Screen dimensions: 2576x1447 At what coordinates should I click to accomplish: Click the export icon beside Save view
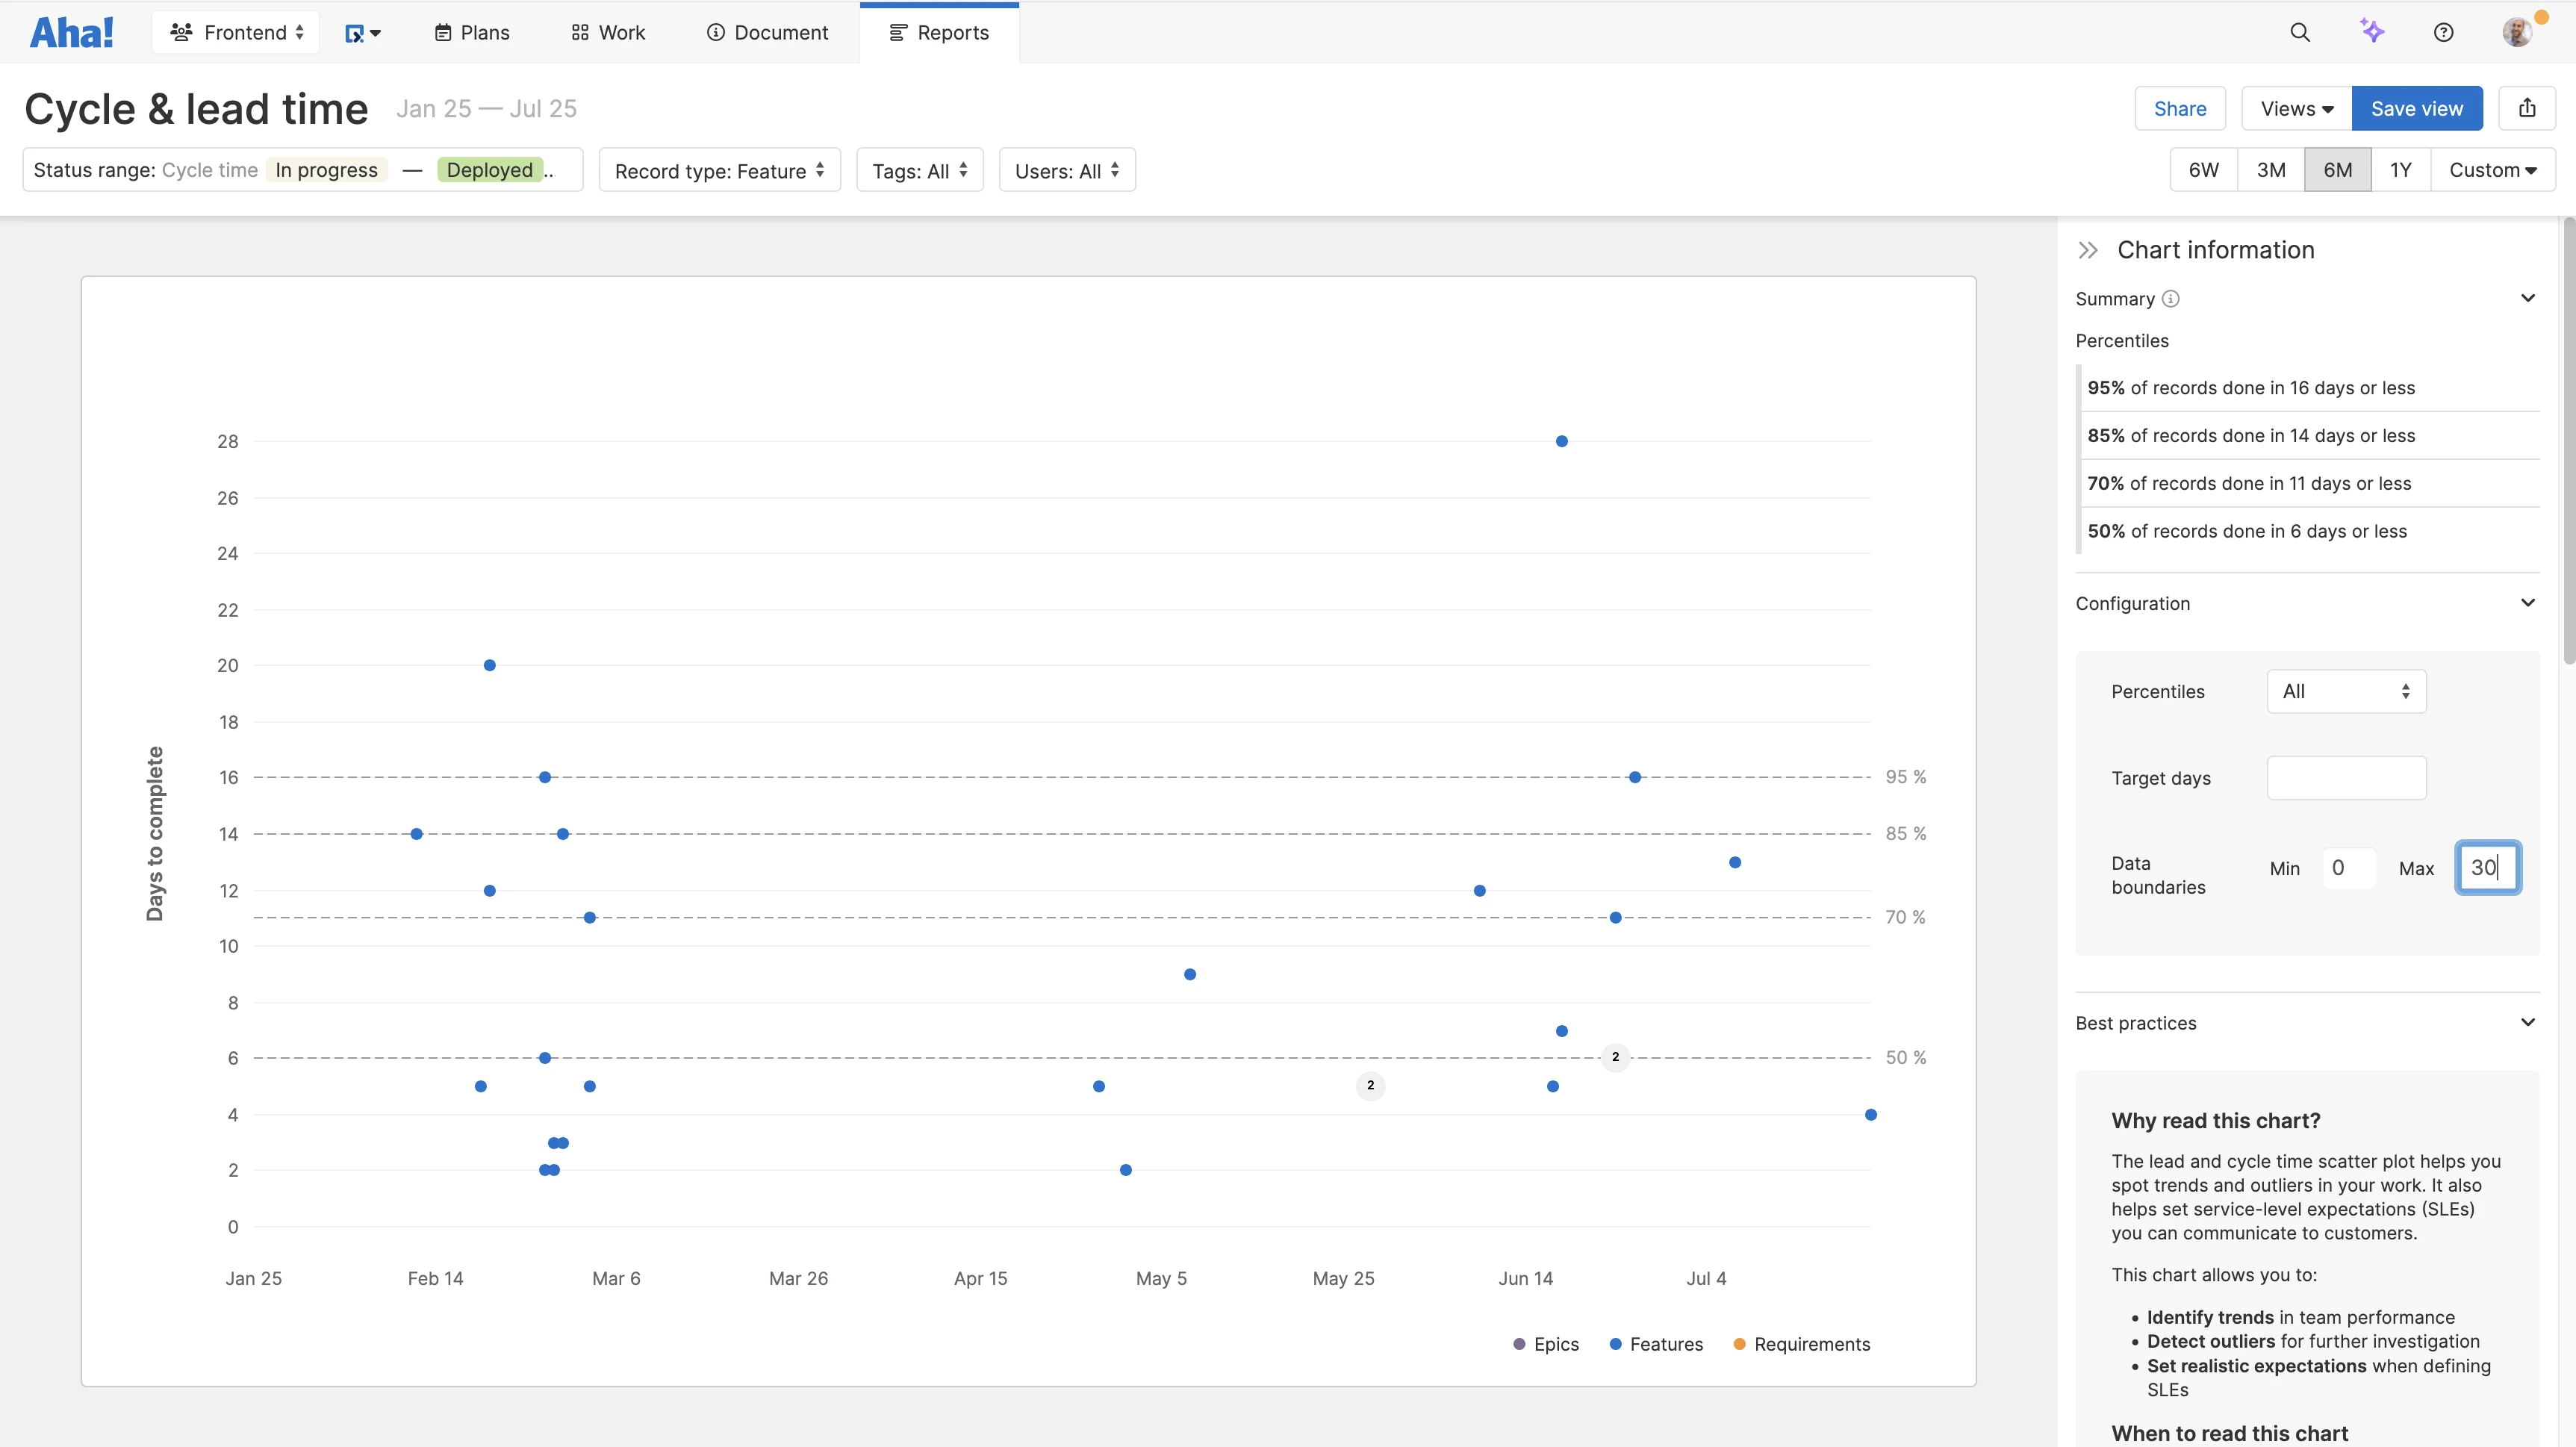[2527, 108]
